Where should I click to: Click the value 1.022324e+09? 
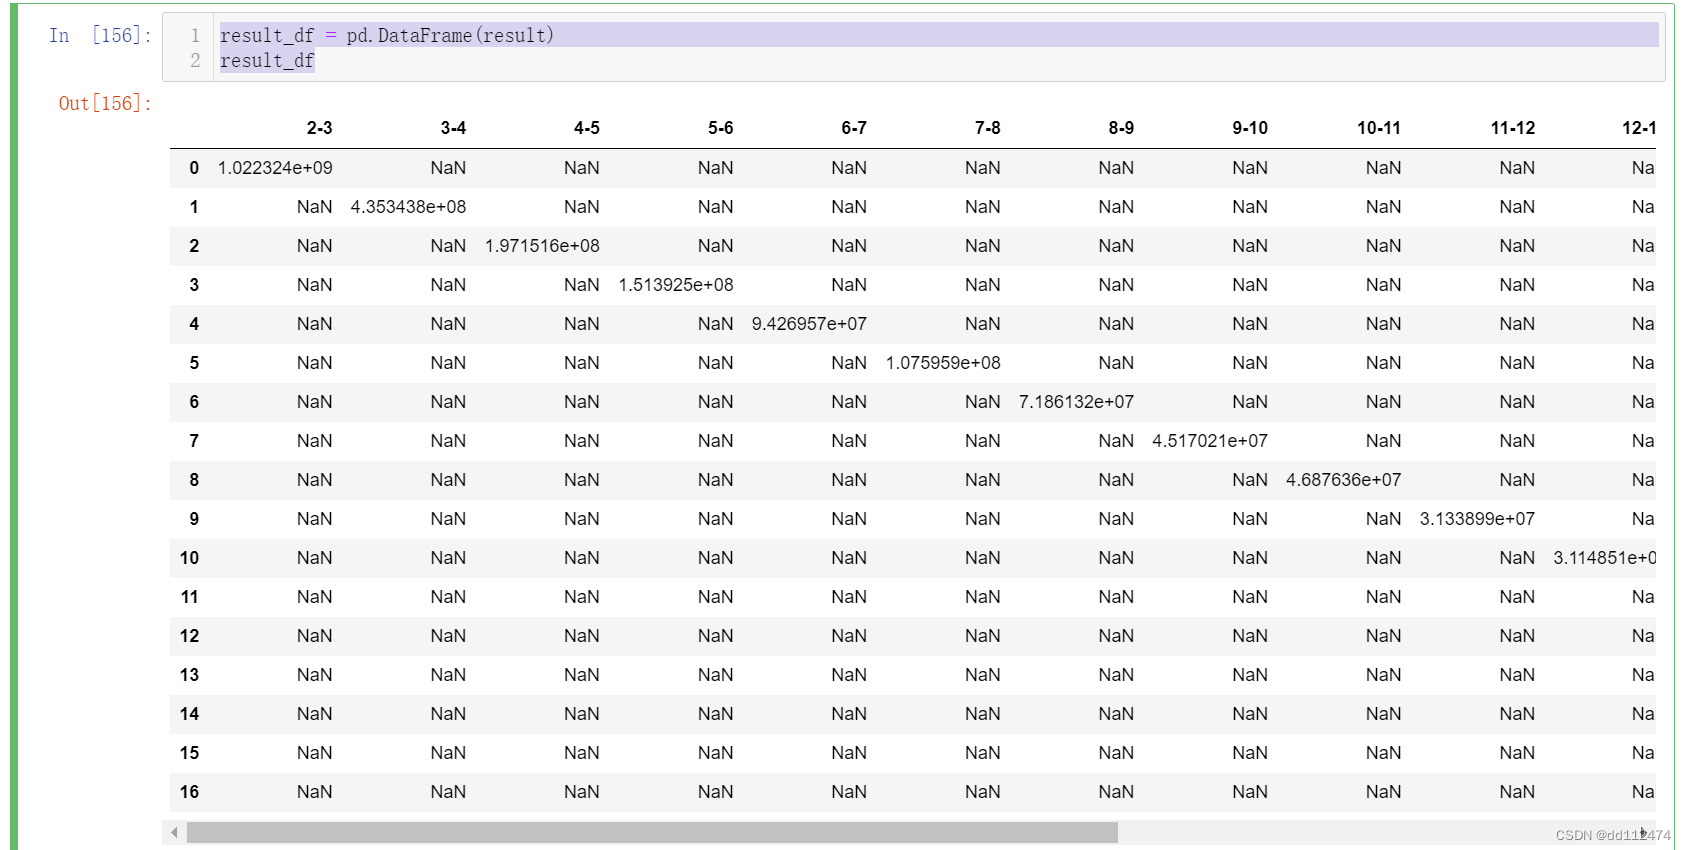click(275, 168)
